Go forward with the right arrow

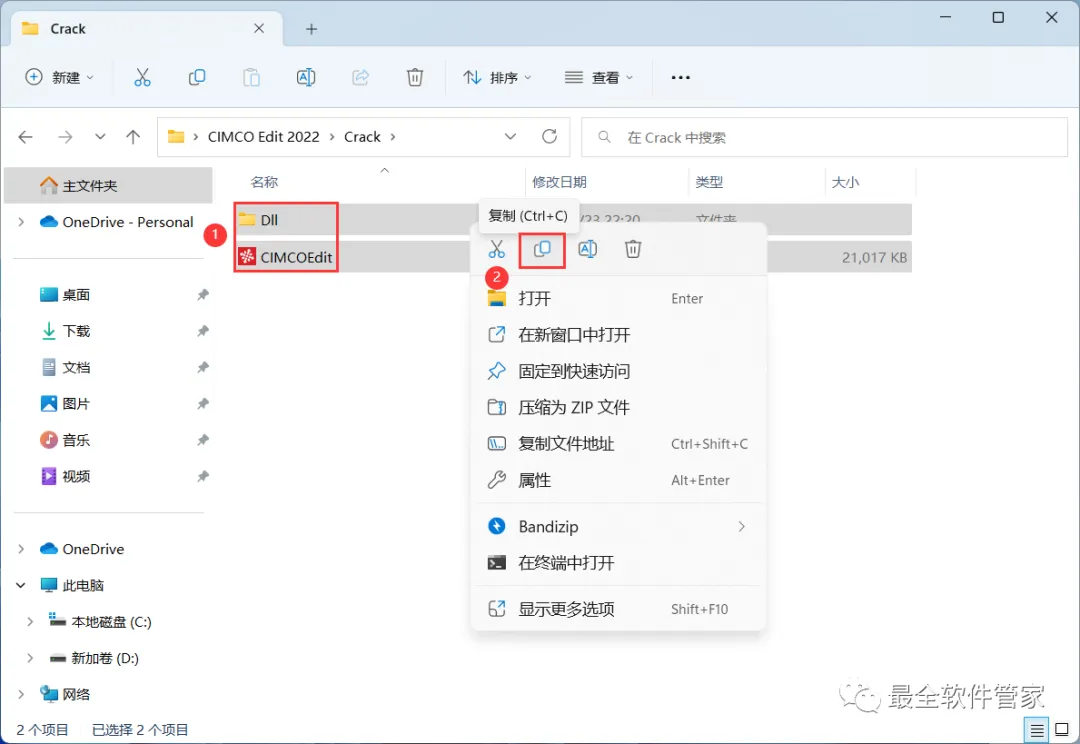(x=65, y=137)
